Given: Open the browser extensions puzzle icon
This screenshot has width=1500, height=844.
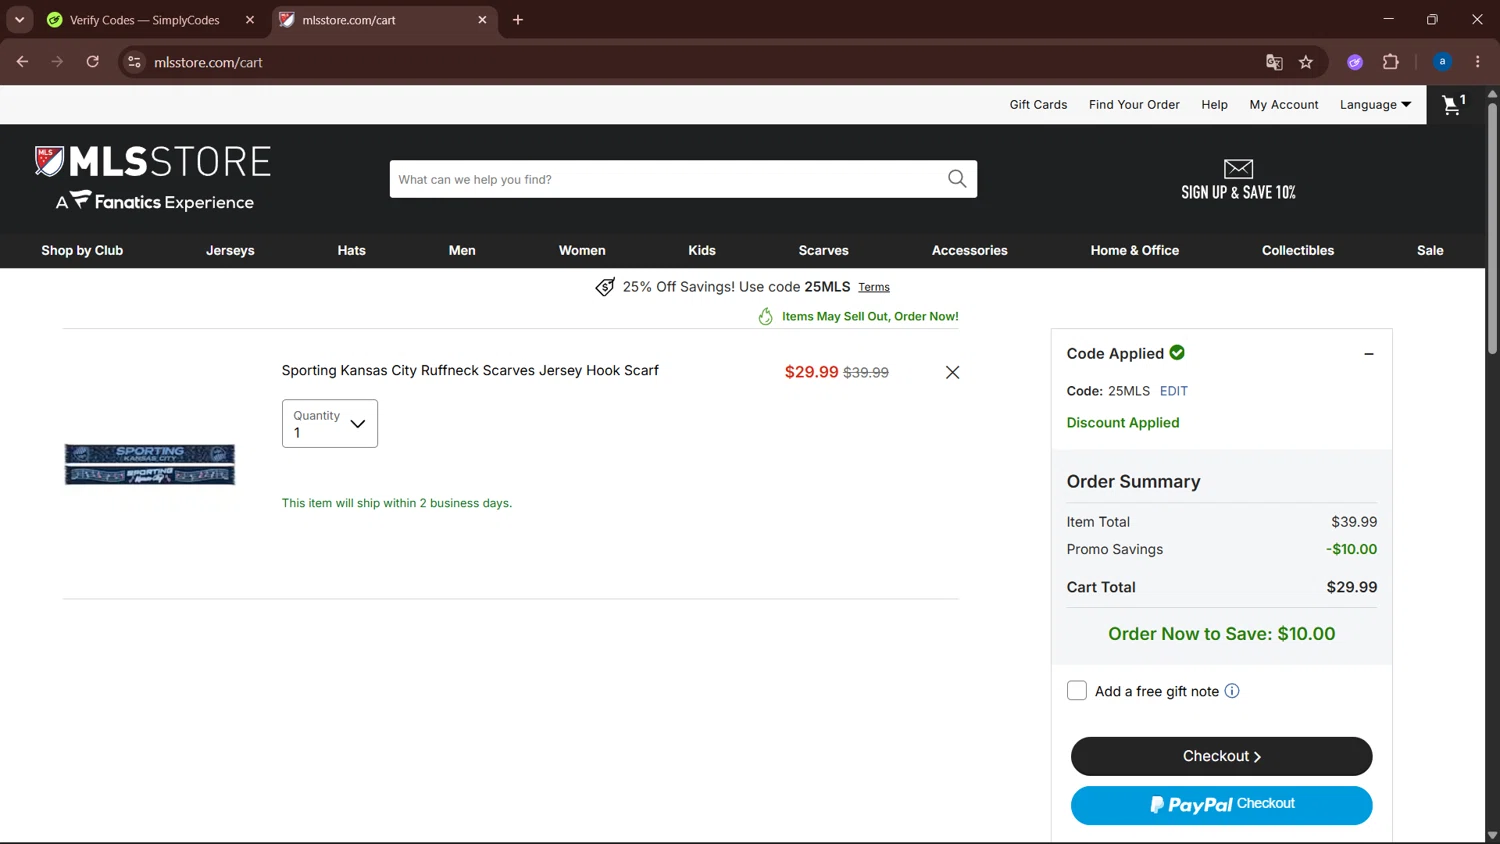Looking at the screenshot, I should click(x=1391, y=62).
